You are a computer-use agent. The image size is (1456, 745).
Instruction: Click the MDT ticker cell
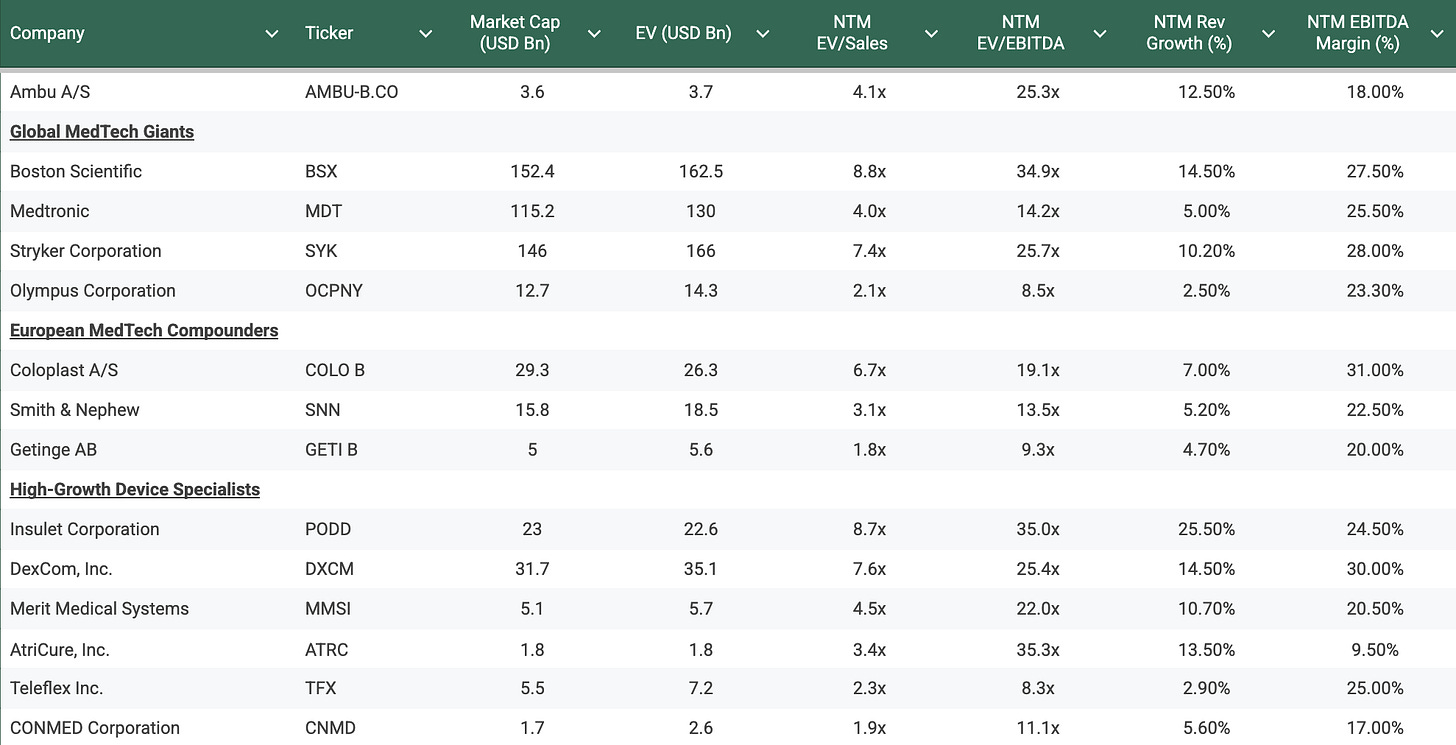[323, 211]
